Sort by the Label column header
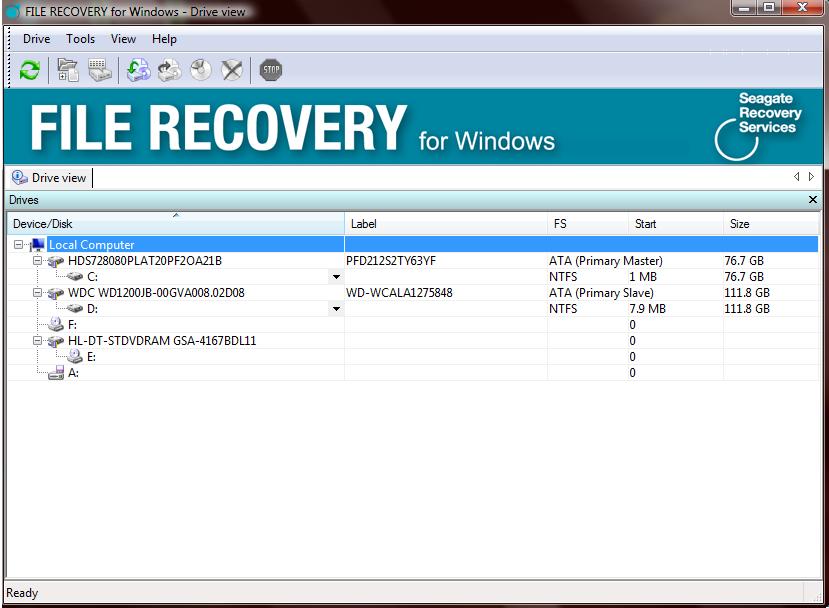This screenshot has height=608, width=829. click(446, 224)
